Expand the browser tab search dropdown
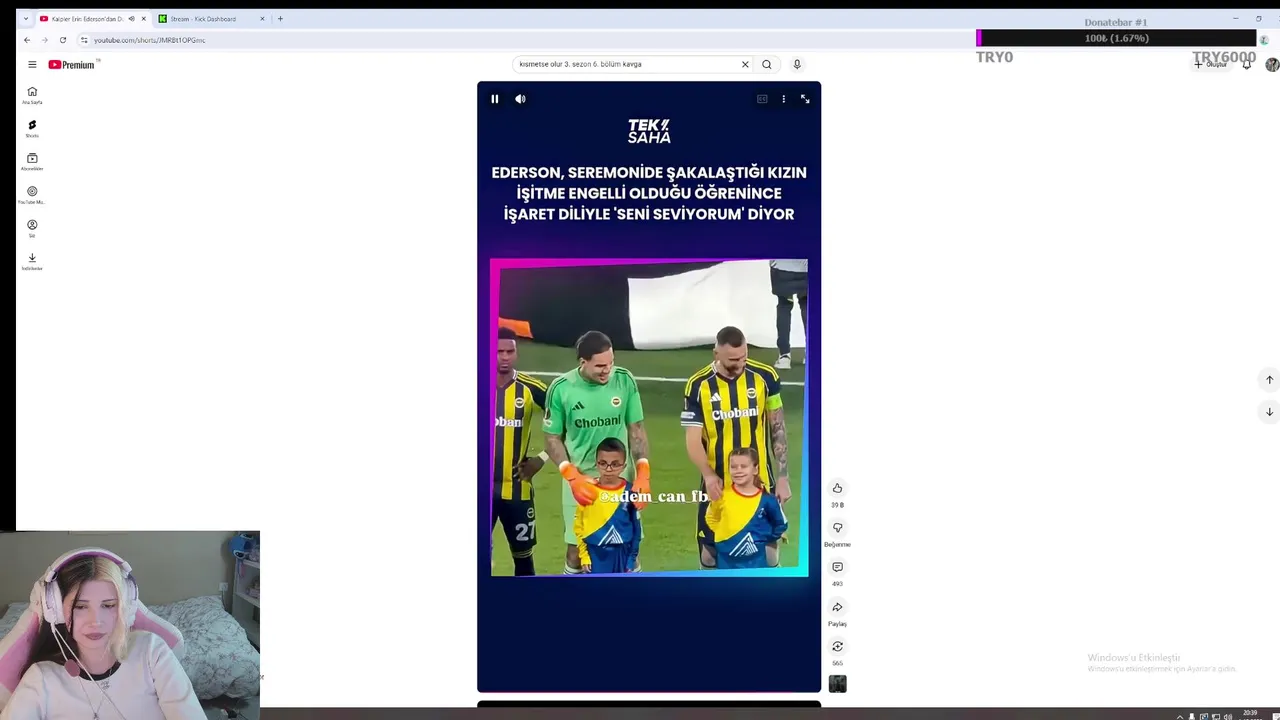Image resolution: width=1280 pixels, height=720 pixels. coord(26,19)
